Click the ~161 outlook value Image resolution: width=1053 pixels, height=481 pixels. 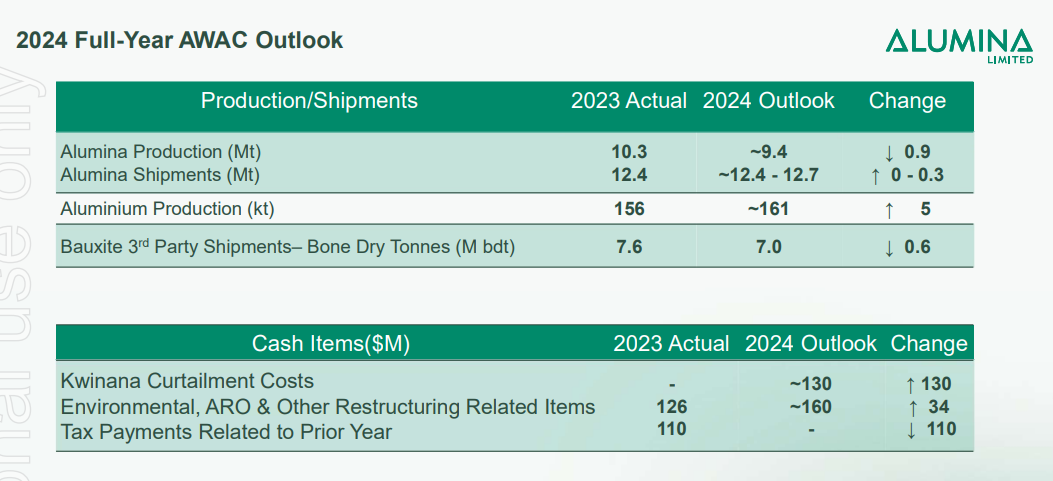(768, 209)
